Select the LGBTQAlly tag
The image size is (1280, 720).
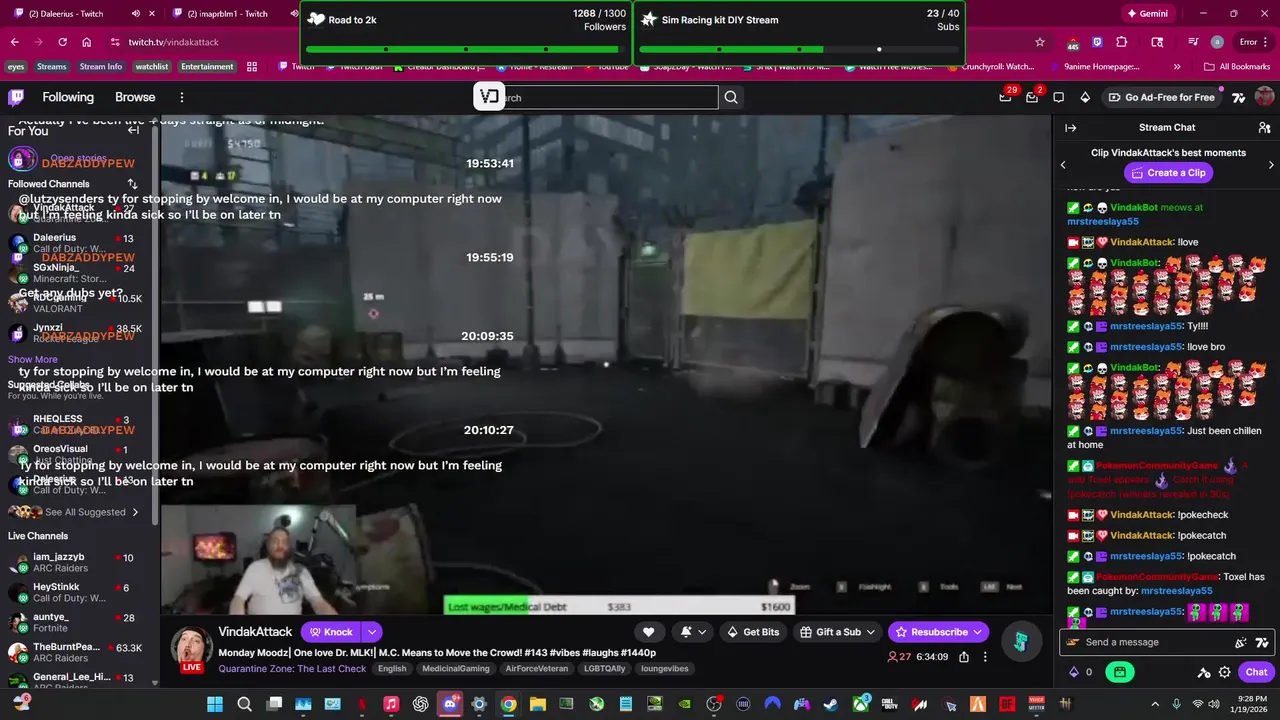coord(605,668)
